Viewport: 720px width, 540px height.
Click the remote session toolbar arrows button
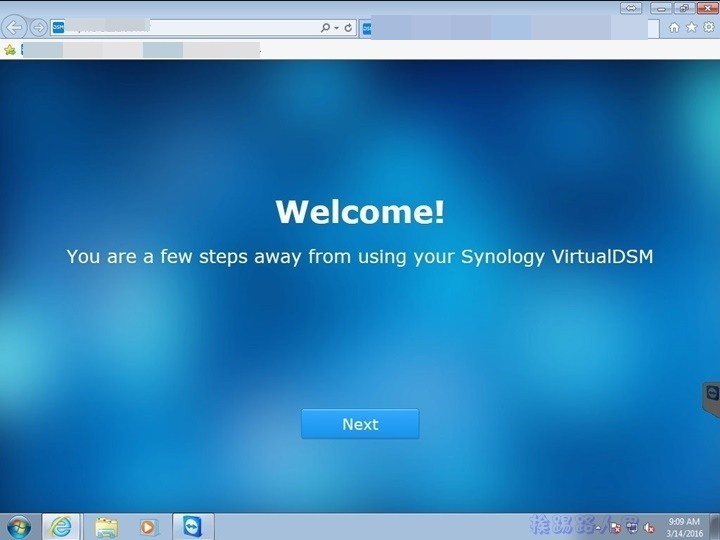[631, 8]
